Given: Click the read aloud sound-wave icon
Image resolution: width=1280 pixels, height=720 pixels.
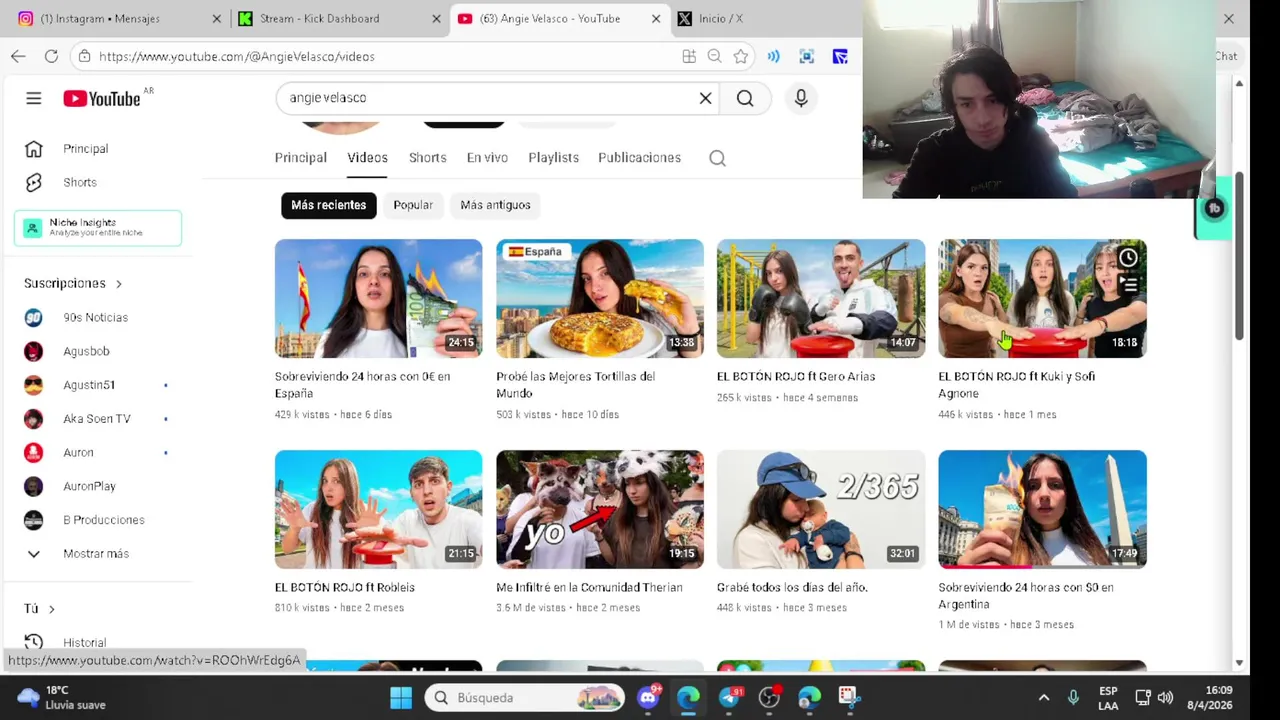Looking at the screenshot, I should [773, 57].
